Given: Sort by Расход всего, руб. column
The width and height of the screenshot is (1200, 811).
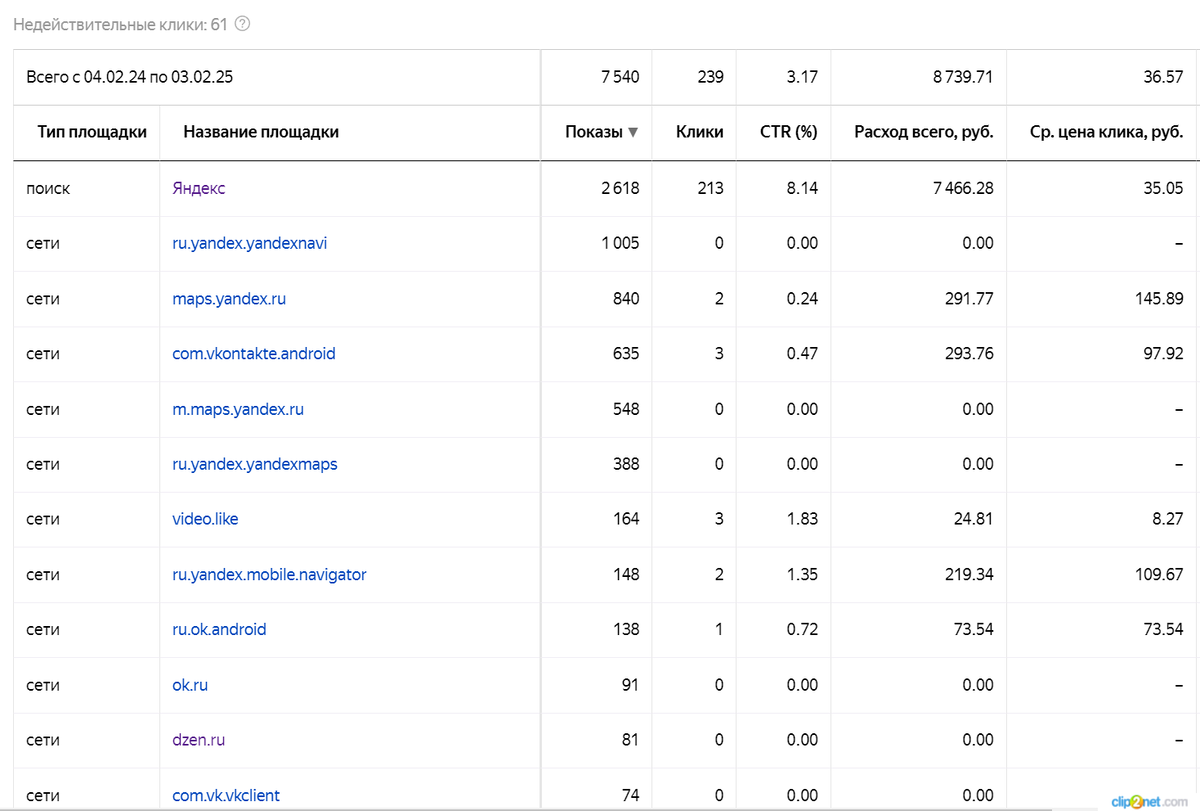Looking at the screenshot, I should click(x=923, y=132).
